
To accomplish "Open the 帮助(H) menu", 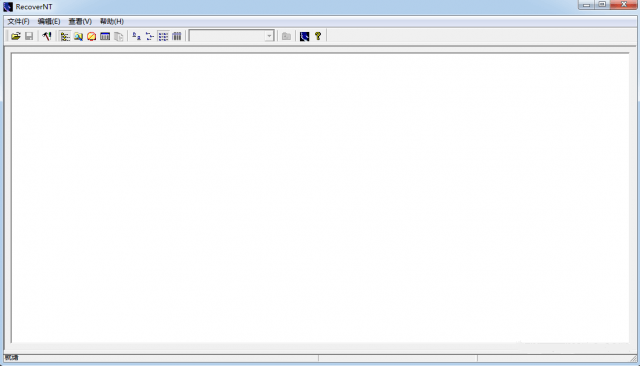I will click(x=112, y=21).
